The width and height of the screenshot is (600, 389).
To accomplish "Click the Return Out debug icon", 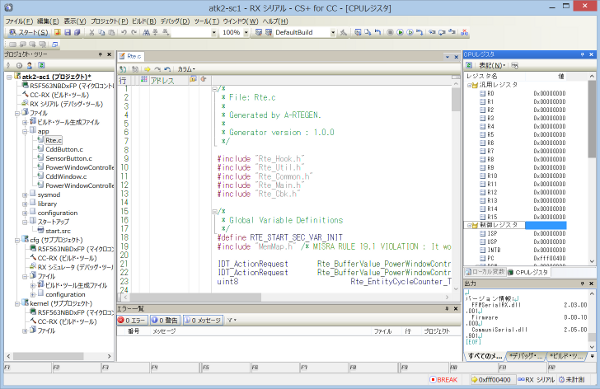I will [452, 33].
